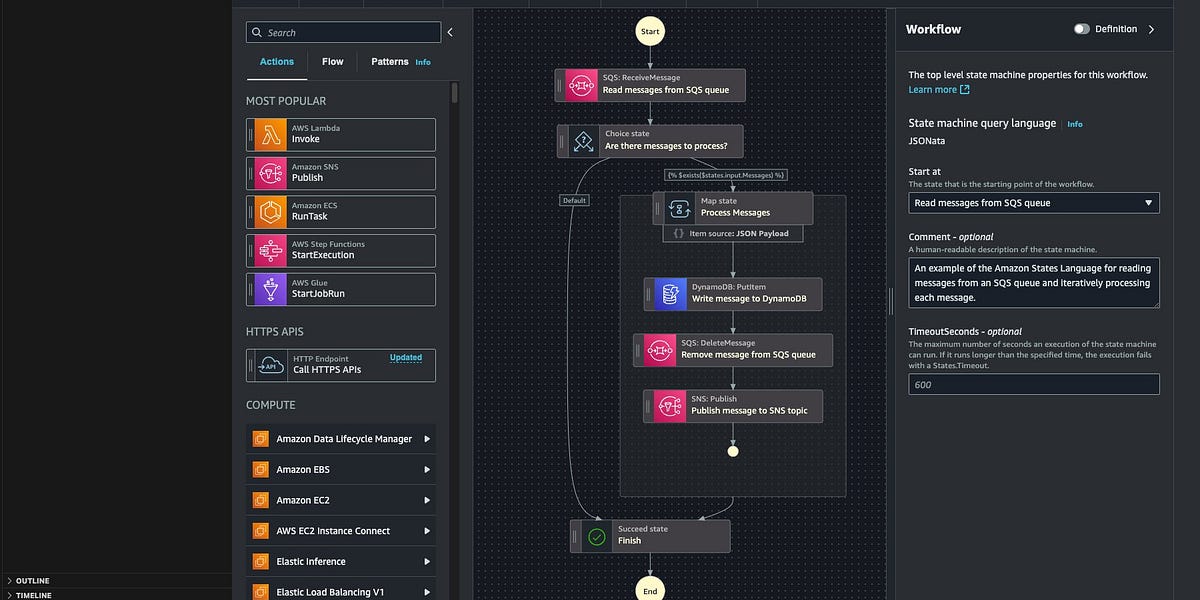Select the AWS Glue StartJobRun action
The image size is (1200, 600).
342,288
